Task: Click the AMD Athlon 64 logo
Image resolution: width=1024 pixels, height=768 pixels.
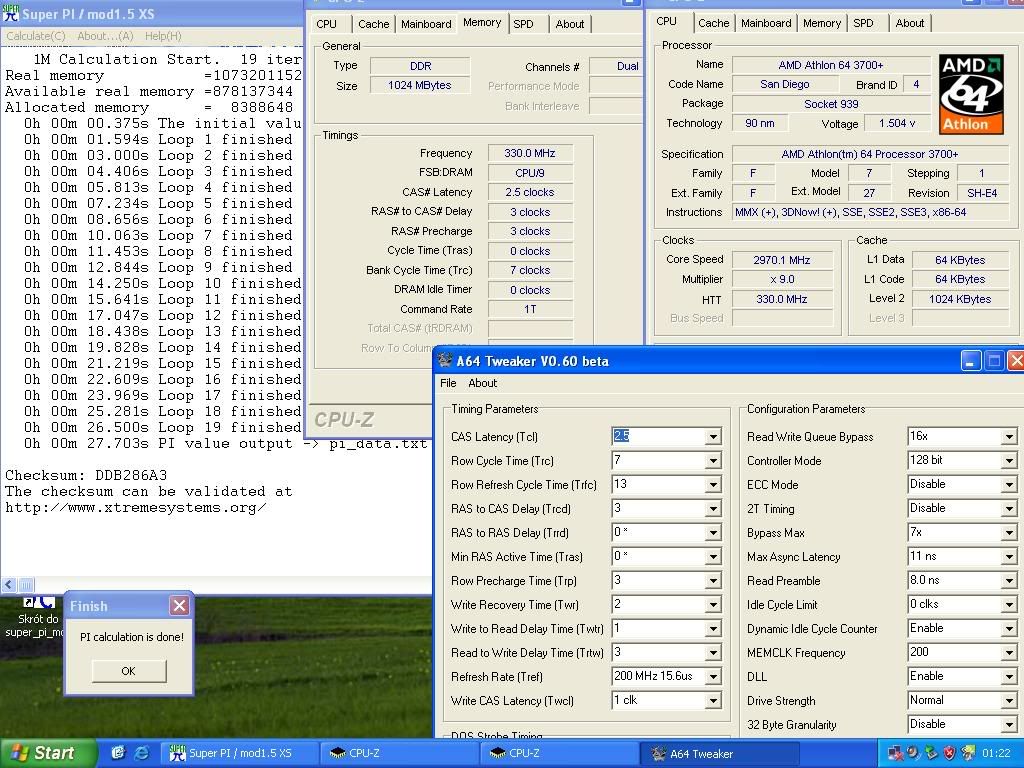Action: 971,95
